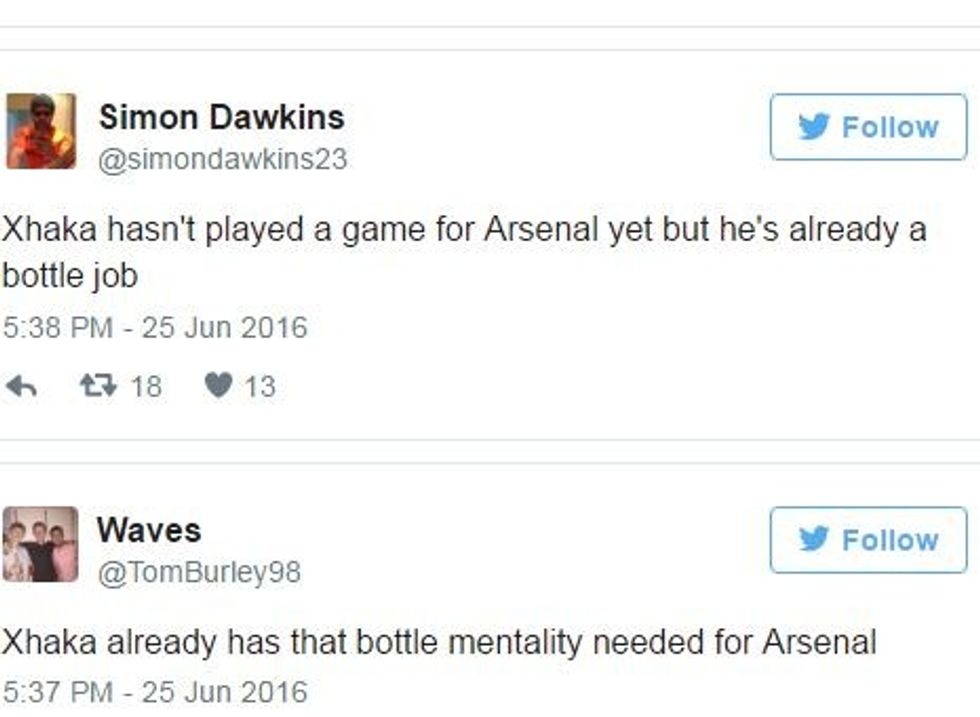This screenshot has height=717, width=980.
Task: Click the "Xhaka already has that bottle mentality" tweet
Action: tap(438, 642)
